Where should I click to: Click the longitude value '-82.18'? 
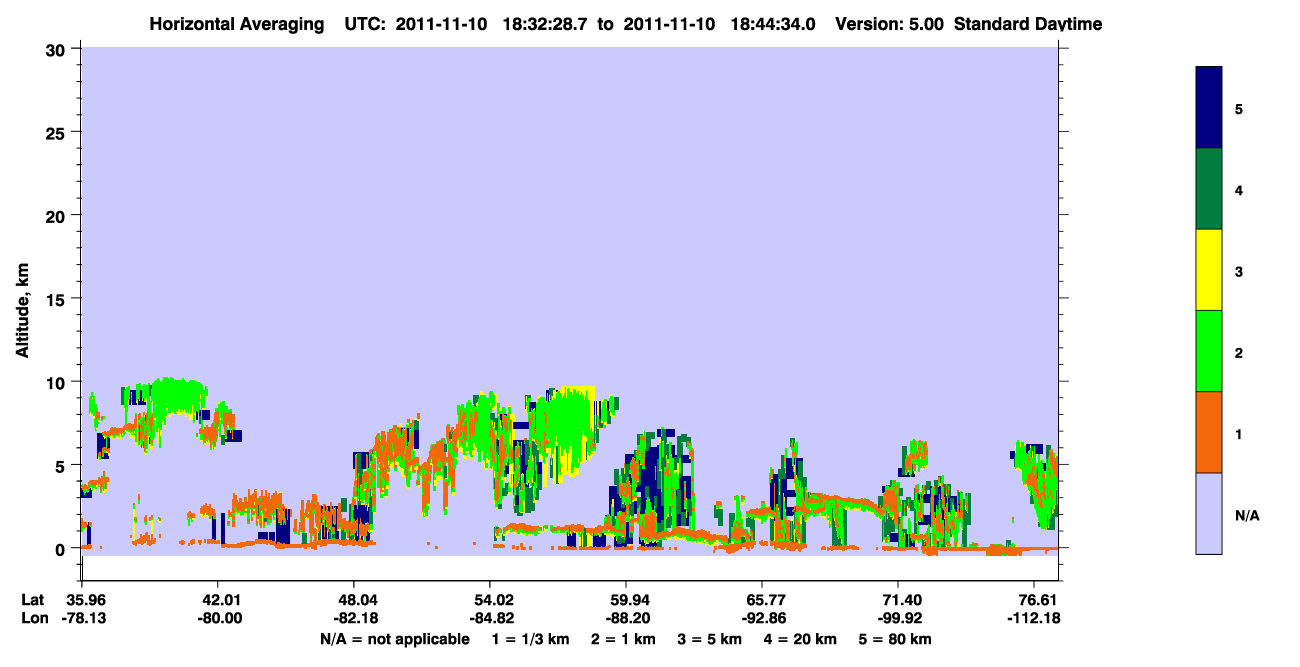[x=355, y=619]
